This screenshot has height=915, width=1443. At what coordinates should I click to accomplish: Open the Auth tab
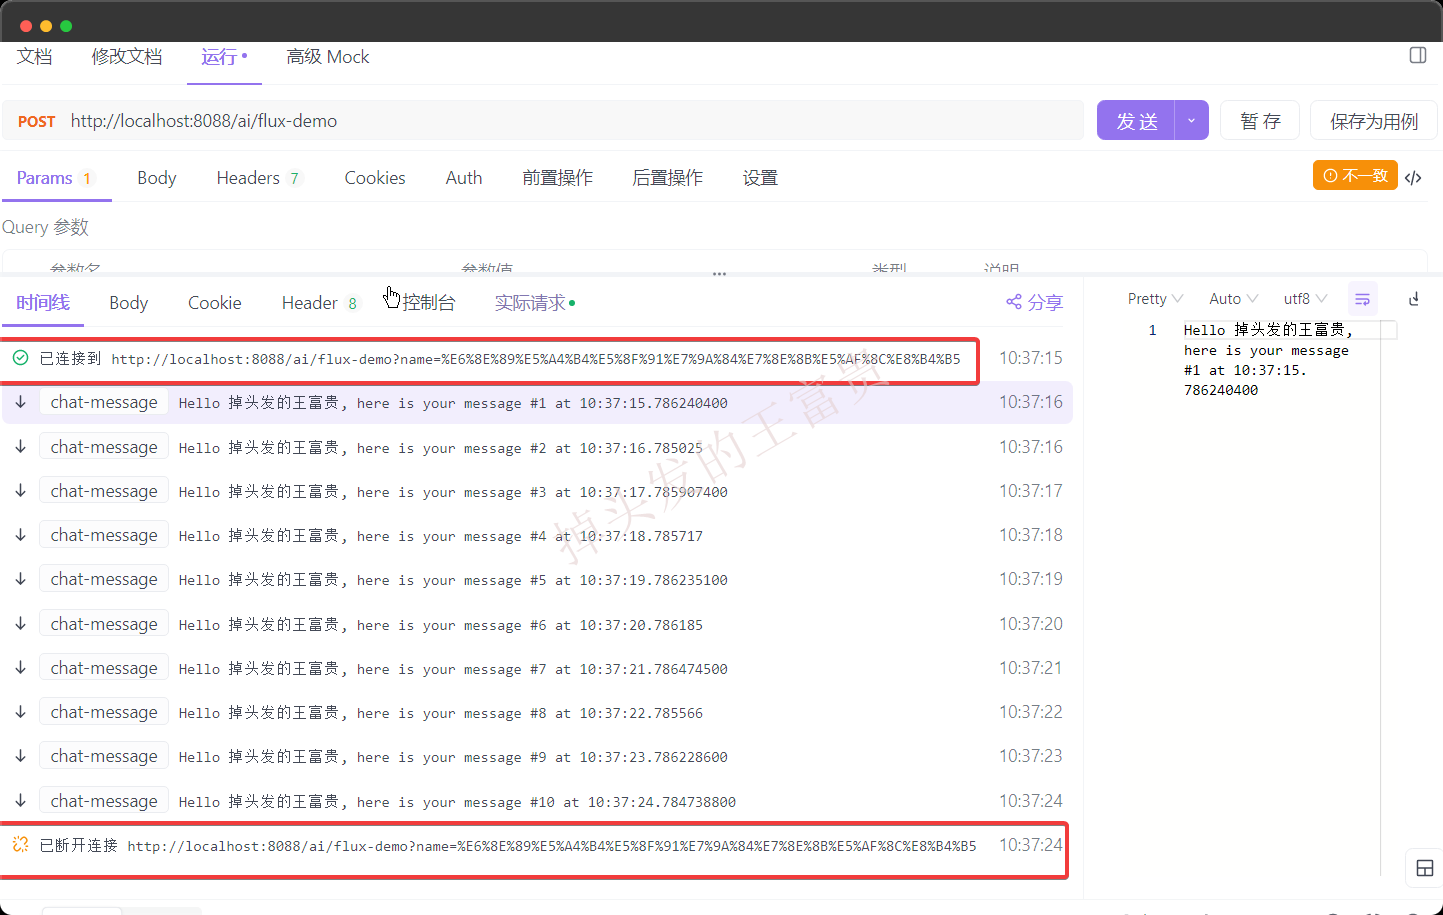464,178
